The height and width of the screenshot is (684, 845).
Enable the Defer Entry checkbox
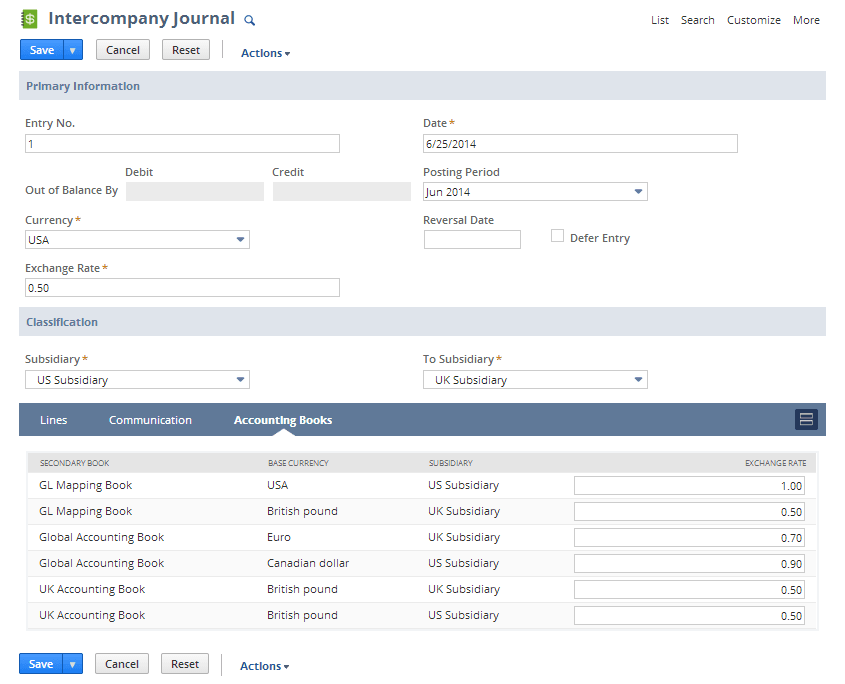[557, 236]
